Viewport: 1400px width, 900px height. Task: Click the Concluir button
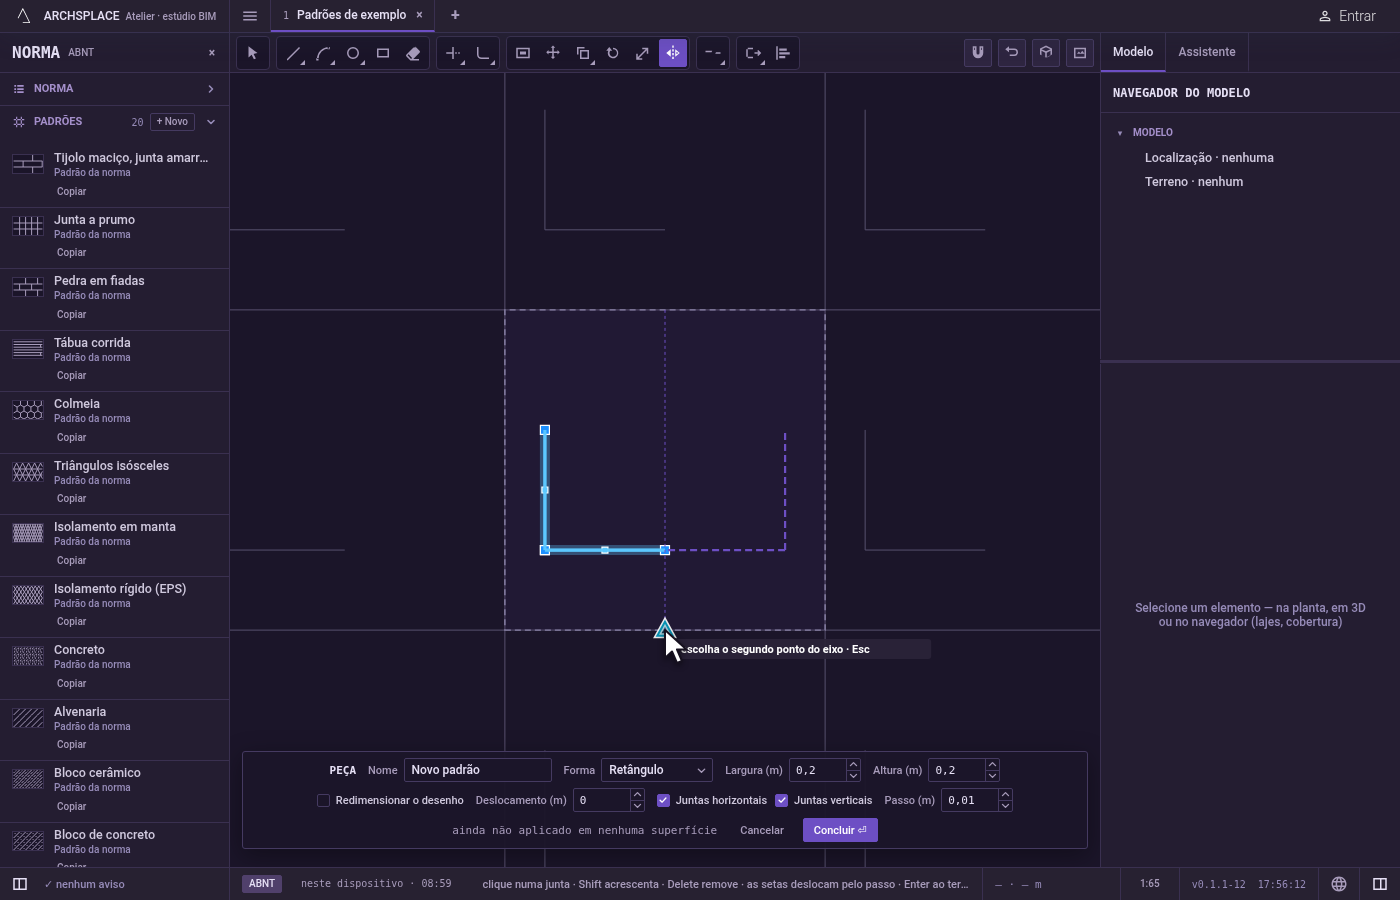coord(840,830)
